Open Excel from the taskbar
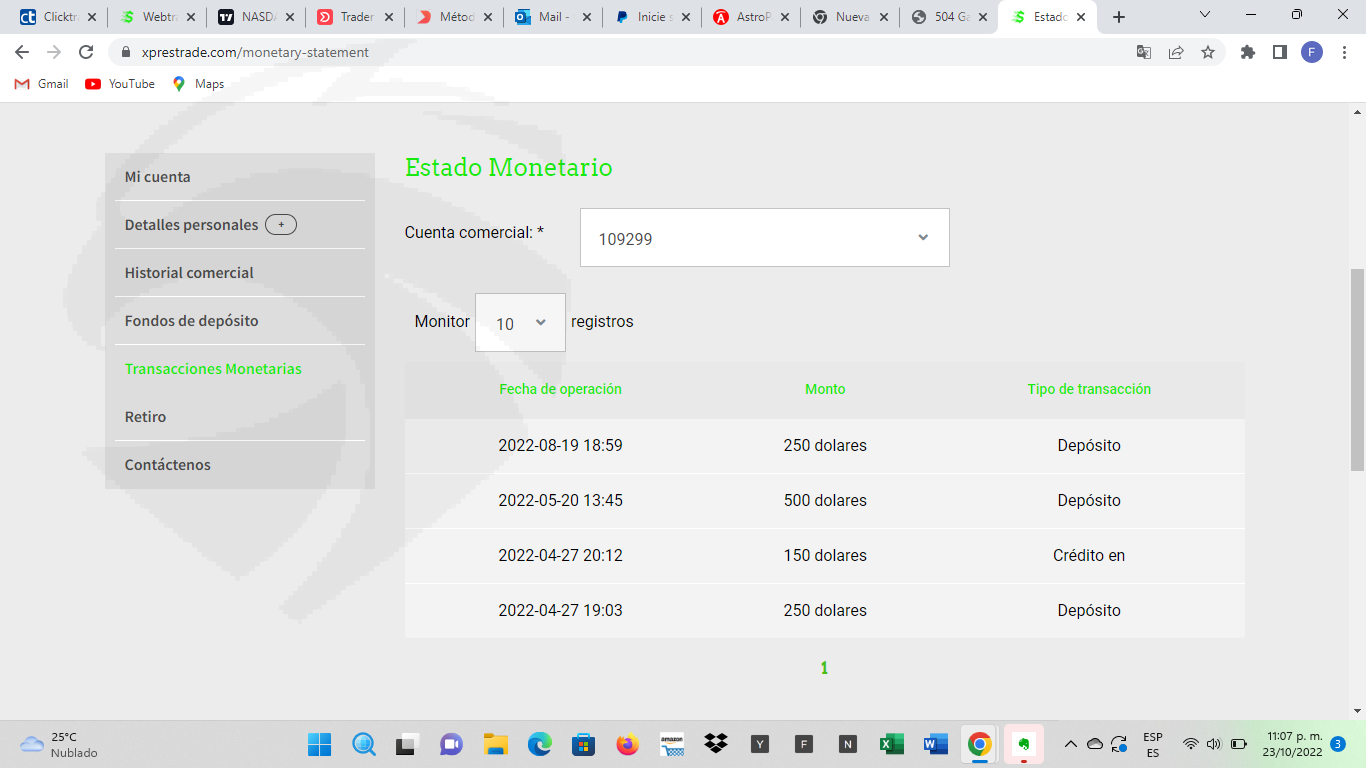This screenshot has height=768, width=1366. pyautogui.click(x=891, y=744)
